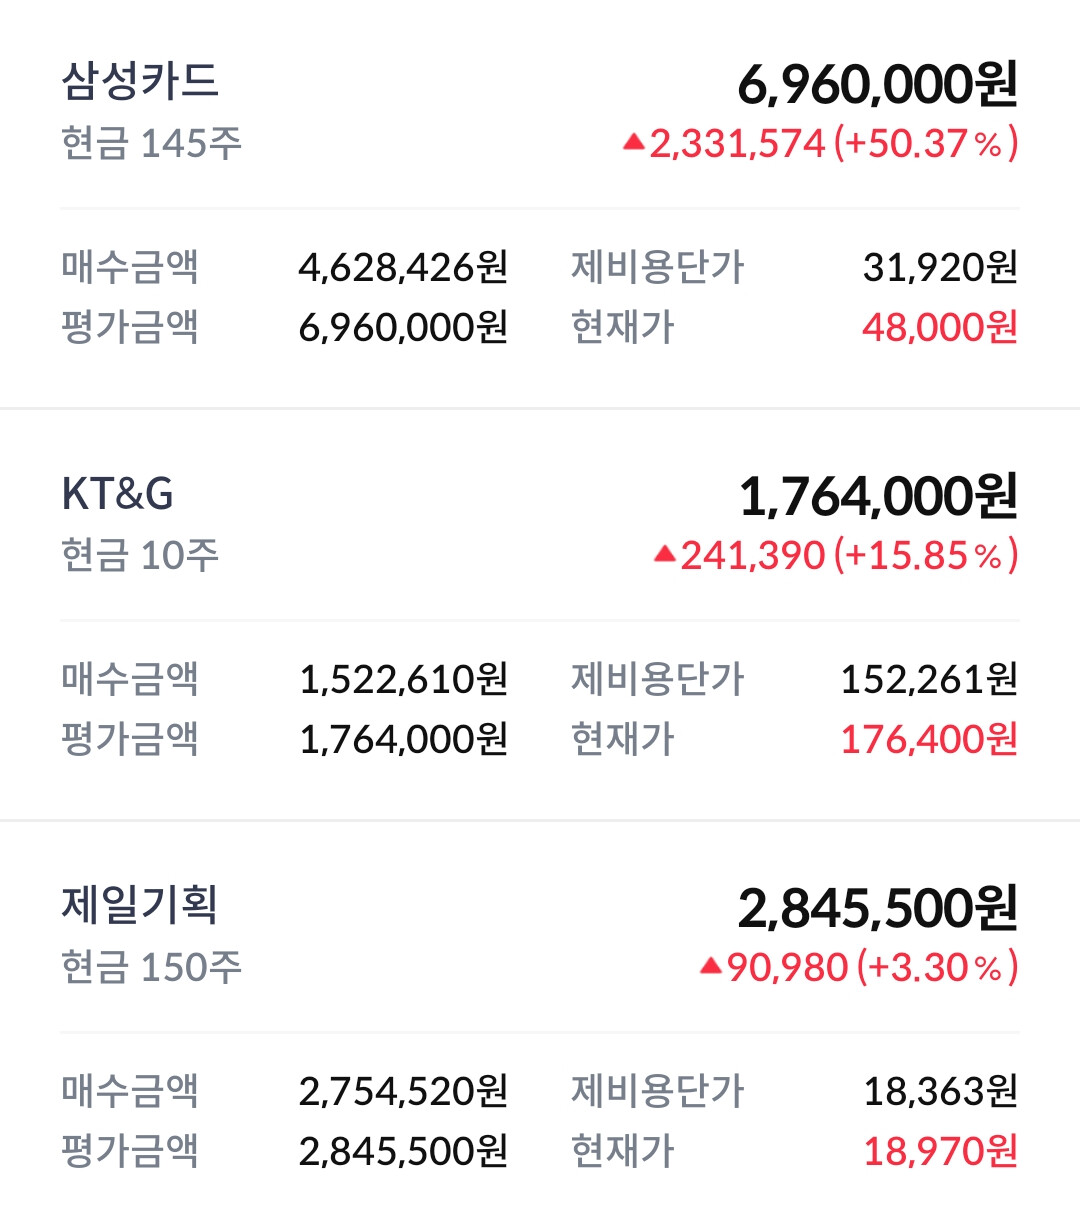Select 현금 10주 holding label
This screenshot has width=1080, height=1230.
pyautogui.click(x=140, y=555)
